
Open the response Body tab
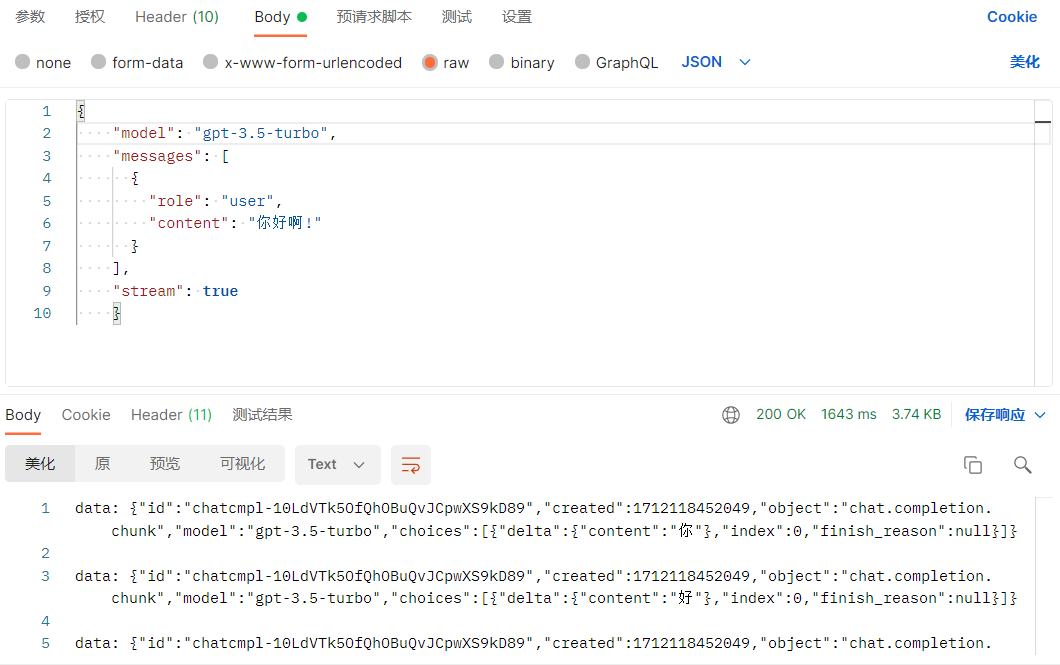(x=23, y=415)
